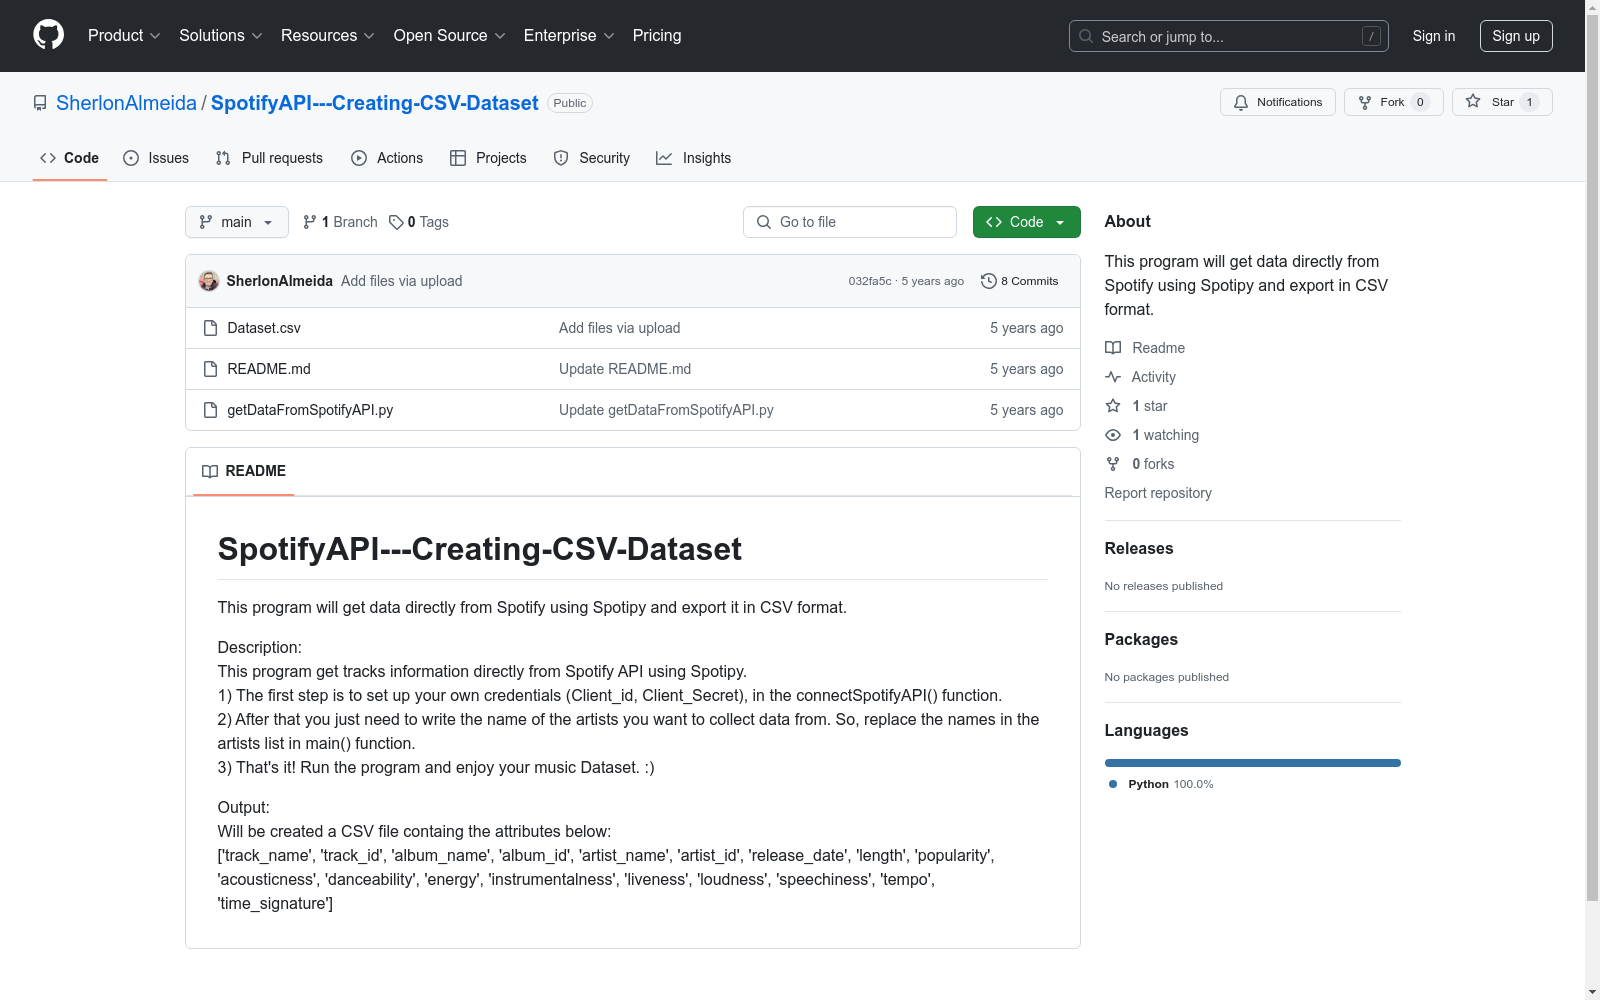Open the Actions tab
The height and width of the screenshot is (1000, 1600).
pyautogui.click(x=387, y=158)
